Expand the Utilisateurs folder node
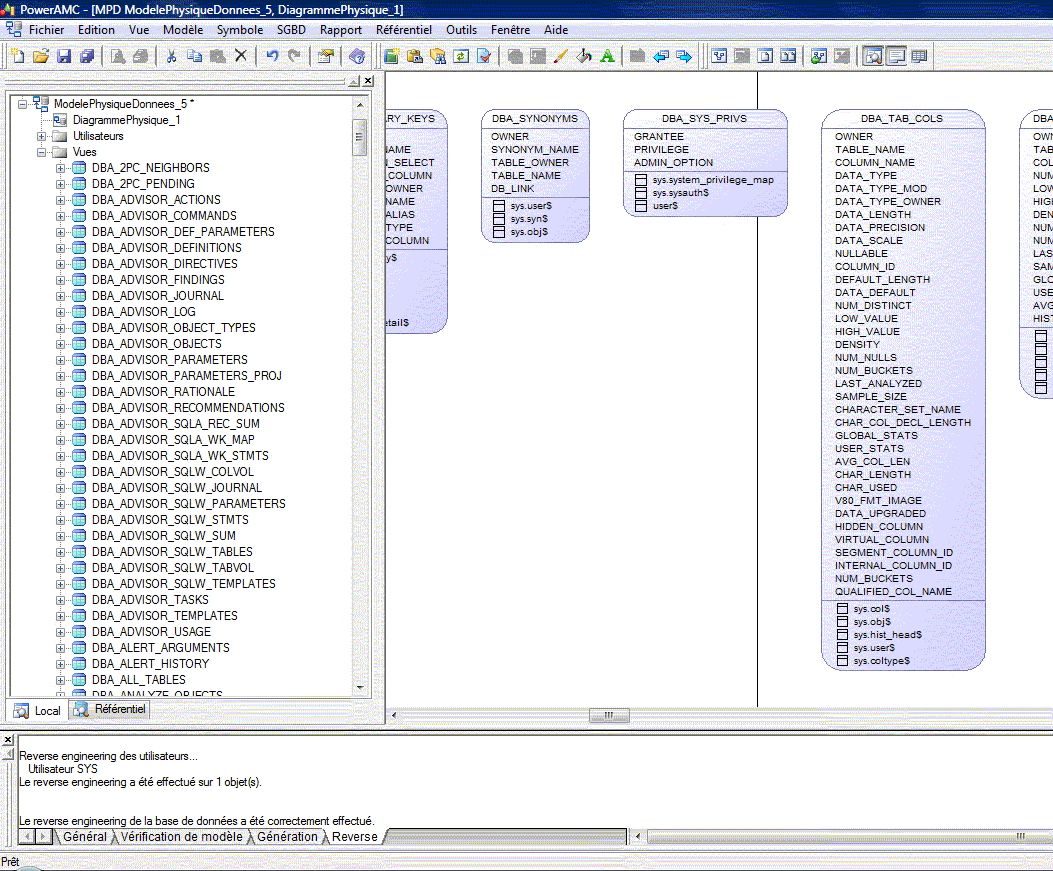The image size is (1053, 871). (42, 136)
